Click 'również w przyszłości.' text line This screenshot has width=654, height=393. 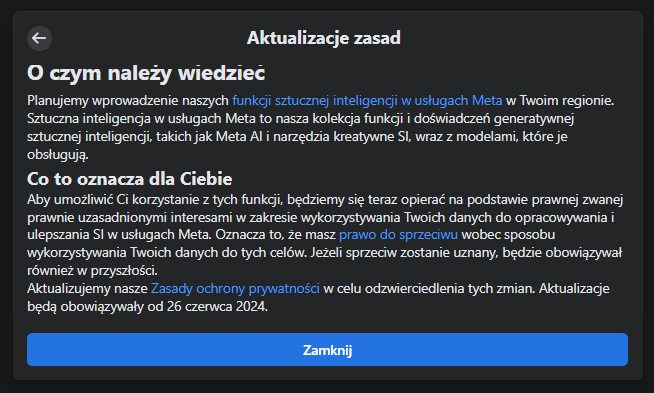tap(93, 271)
